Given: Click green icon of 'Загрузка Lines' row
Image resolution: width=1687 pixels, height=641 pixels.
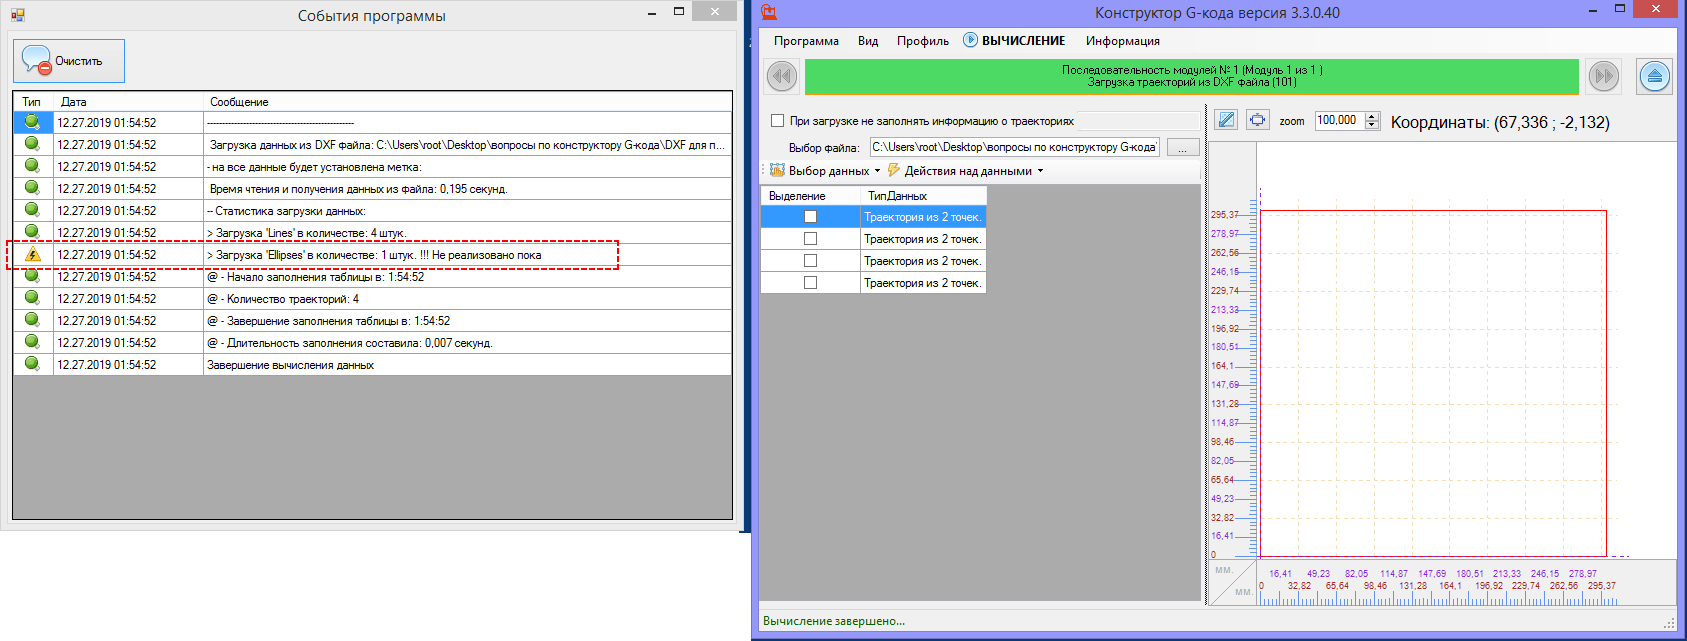Looking at the screenshot, I should 33,232.
